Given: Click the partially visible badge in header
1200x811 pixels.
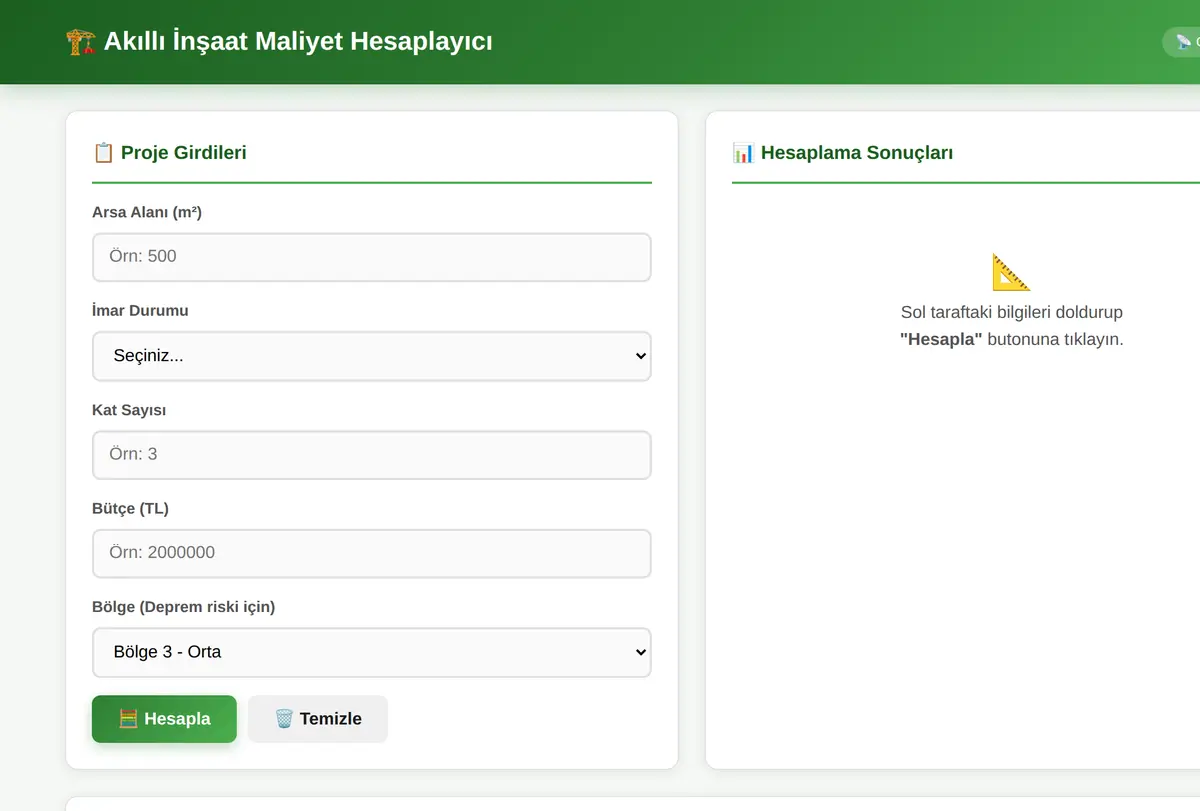Looking at the screenshot, I should 1181,42.
